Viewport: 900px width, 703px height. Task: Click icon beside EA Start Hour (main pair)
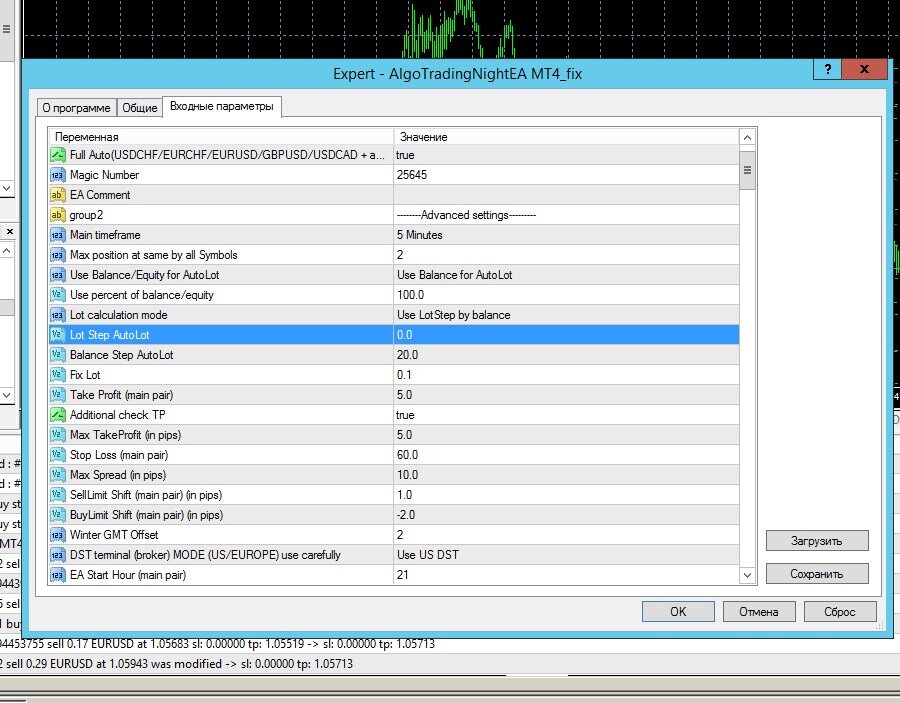[x=57, y=575]
